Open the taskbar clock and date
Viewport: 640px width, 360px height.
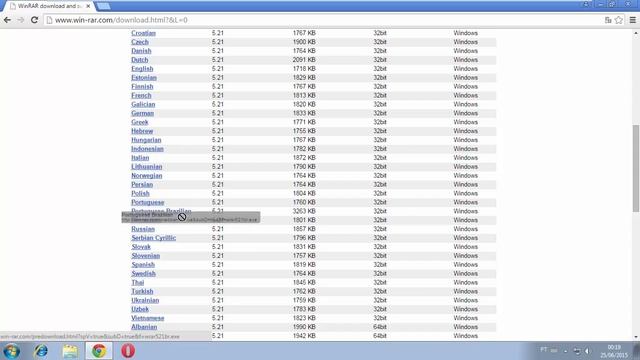pyautogui.click(x=613, y=351)
